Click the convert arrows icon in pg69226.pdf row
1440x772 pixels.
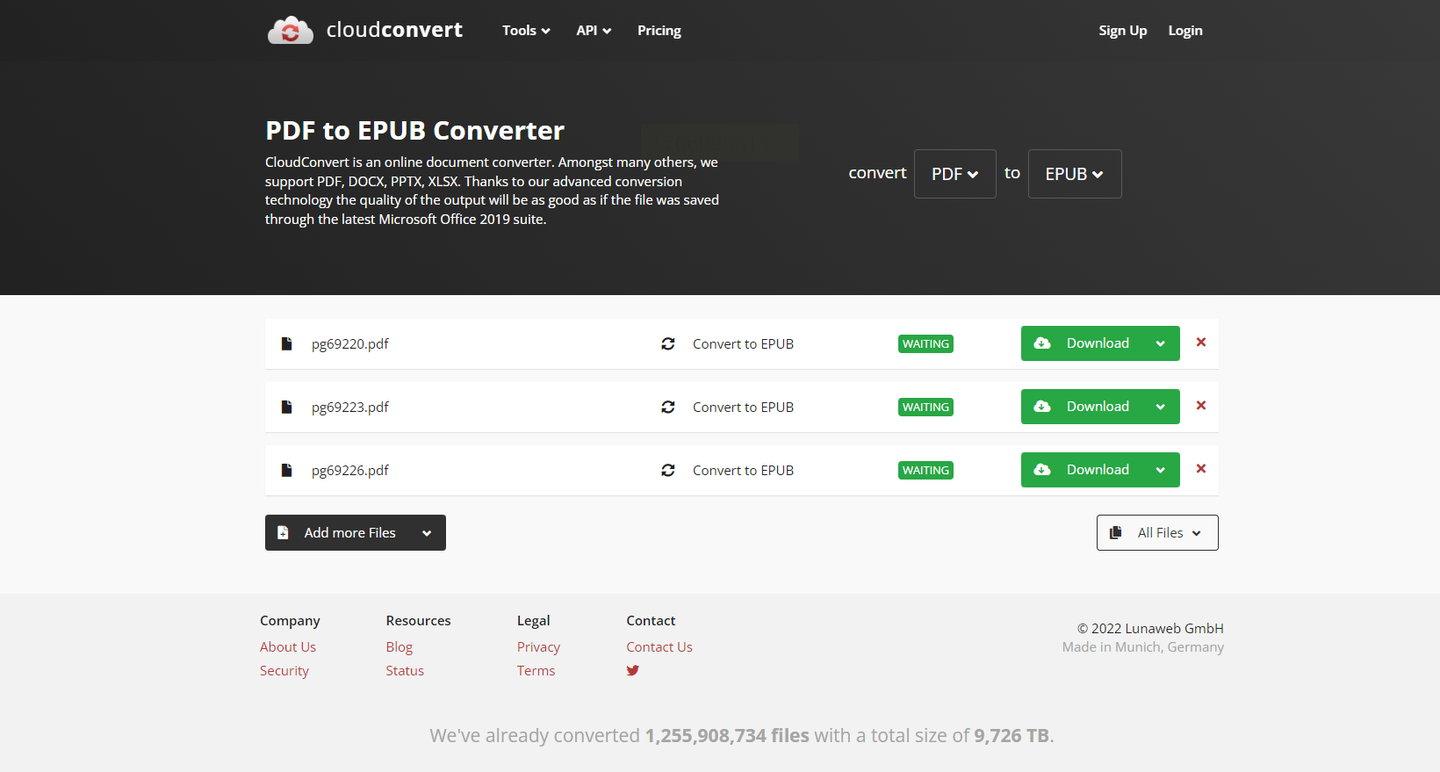point(668,470)
